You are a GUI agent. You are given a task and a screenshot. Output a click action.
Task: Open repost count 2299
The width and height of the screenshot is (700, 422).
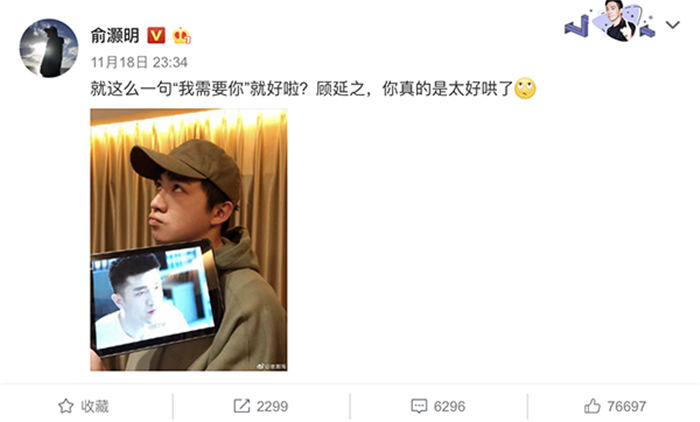tap(272, 406)
